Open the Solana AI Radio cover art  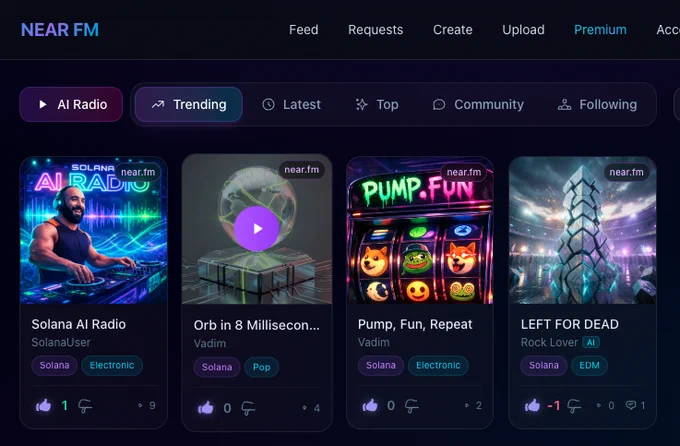94,230
